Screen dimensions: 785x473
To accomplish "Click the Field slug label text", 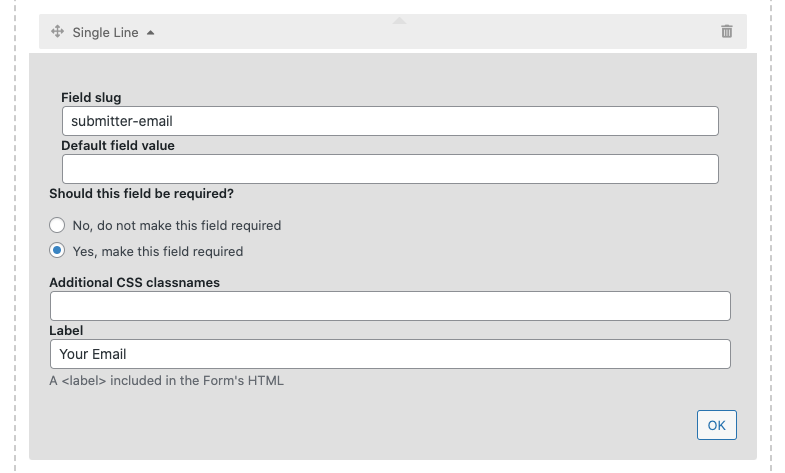I will tap(91, 98).
